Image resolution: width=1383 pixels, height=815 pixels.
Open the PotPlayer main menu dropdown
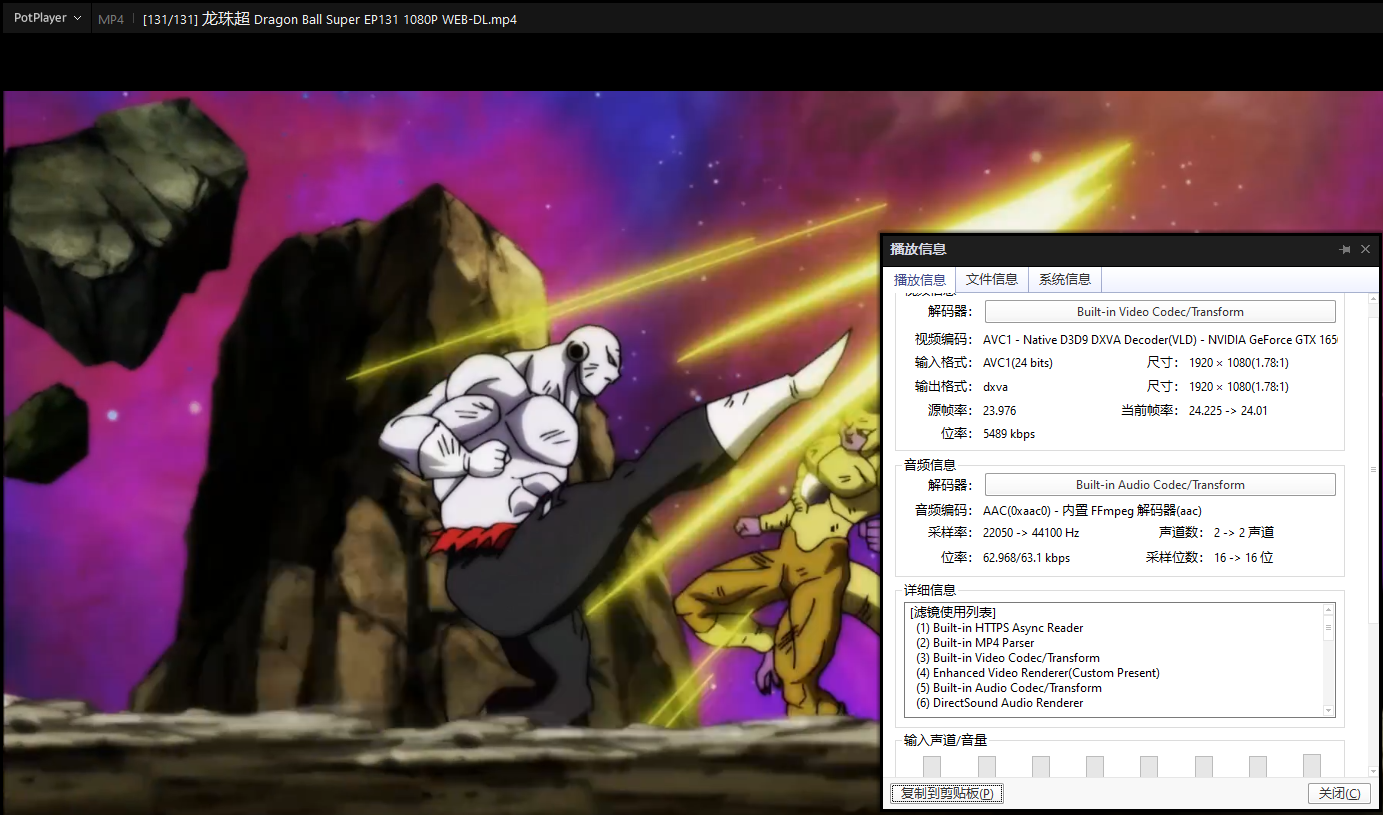[47, 18]
